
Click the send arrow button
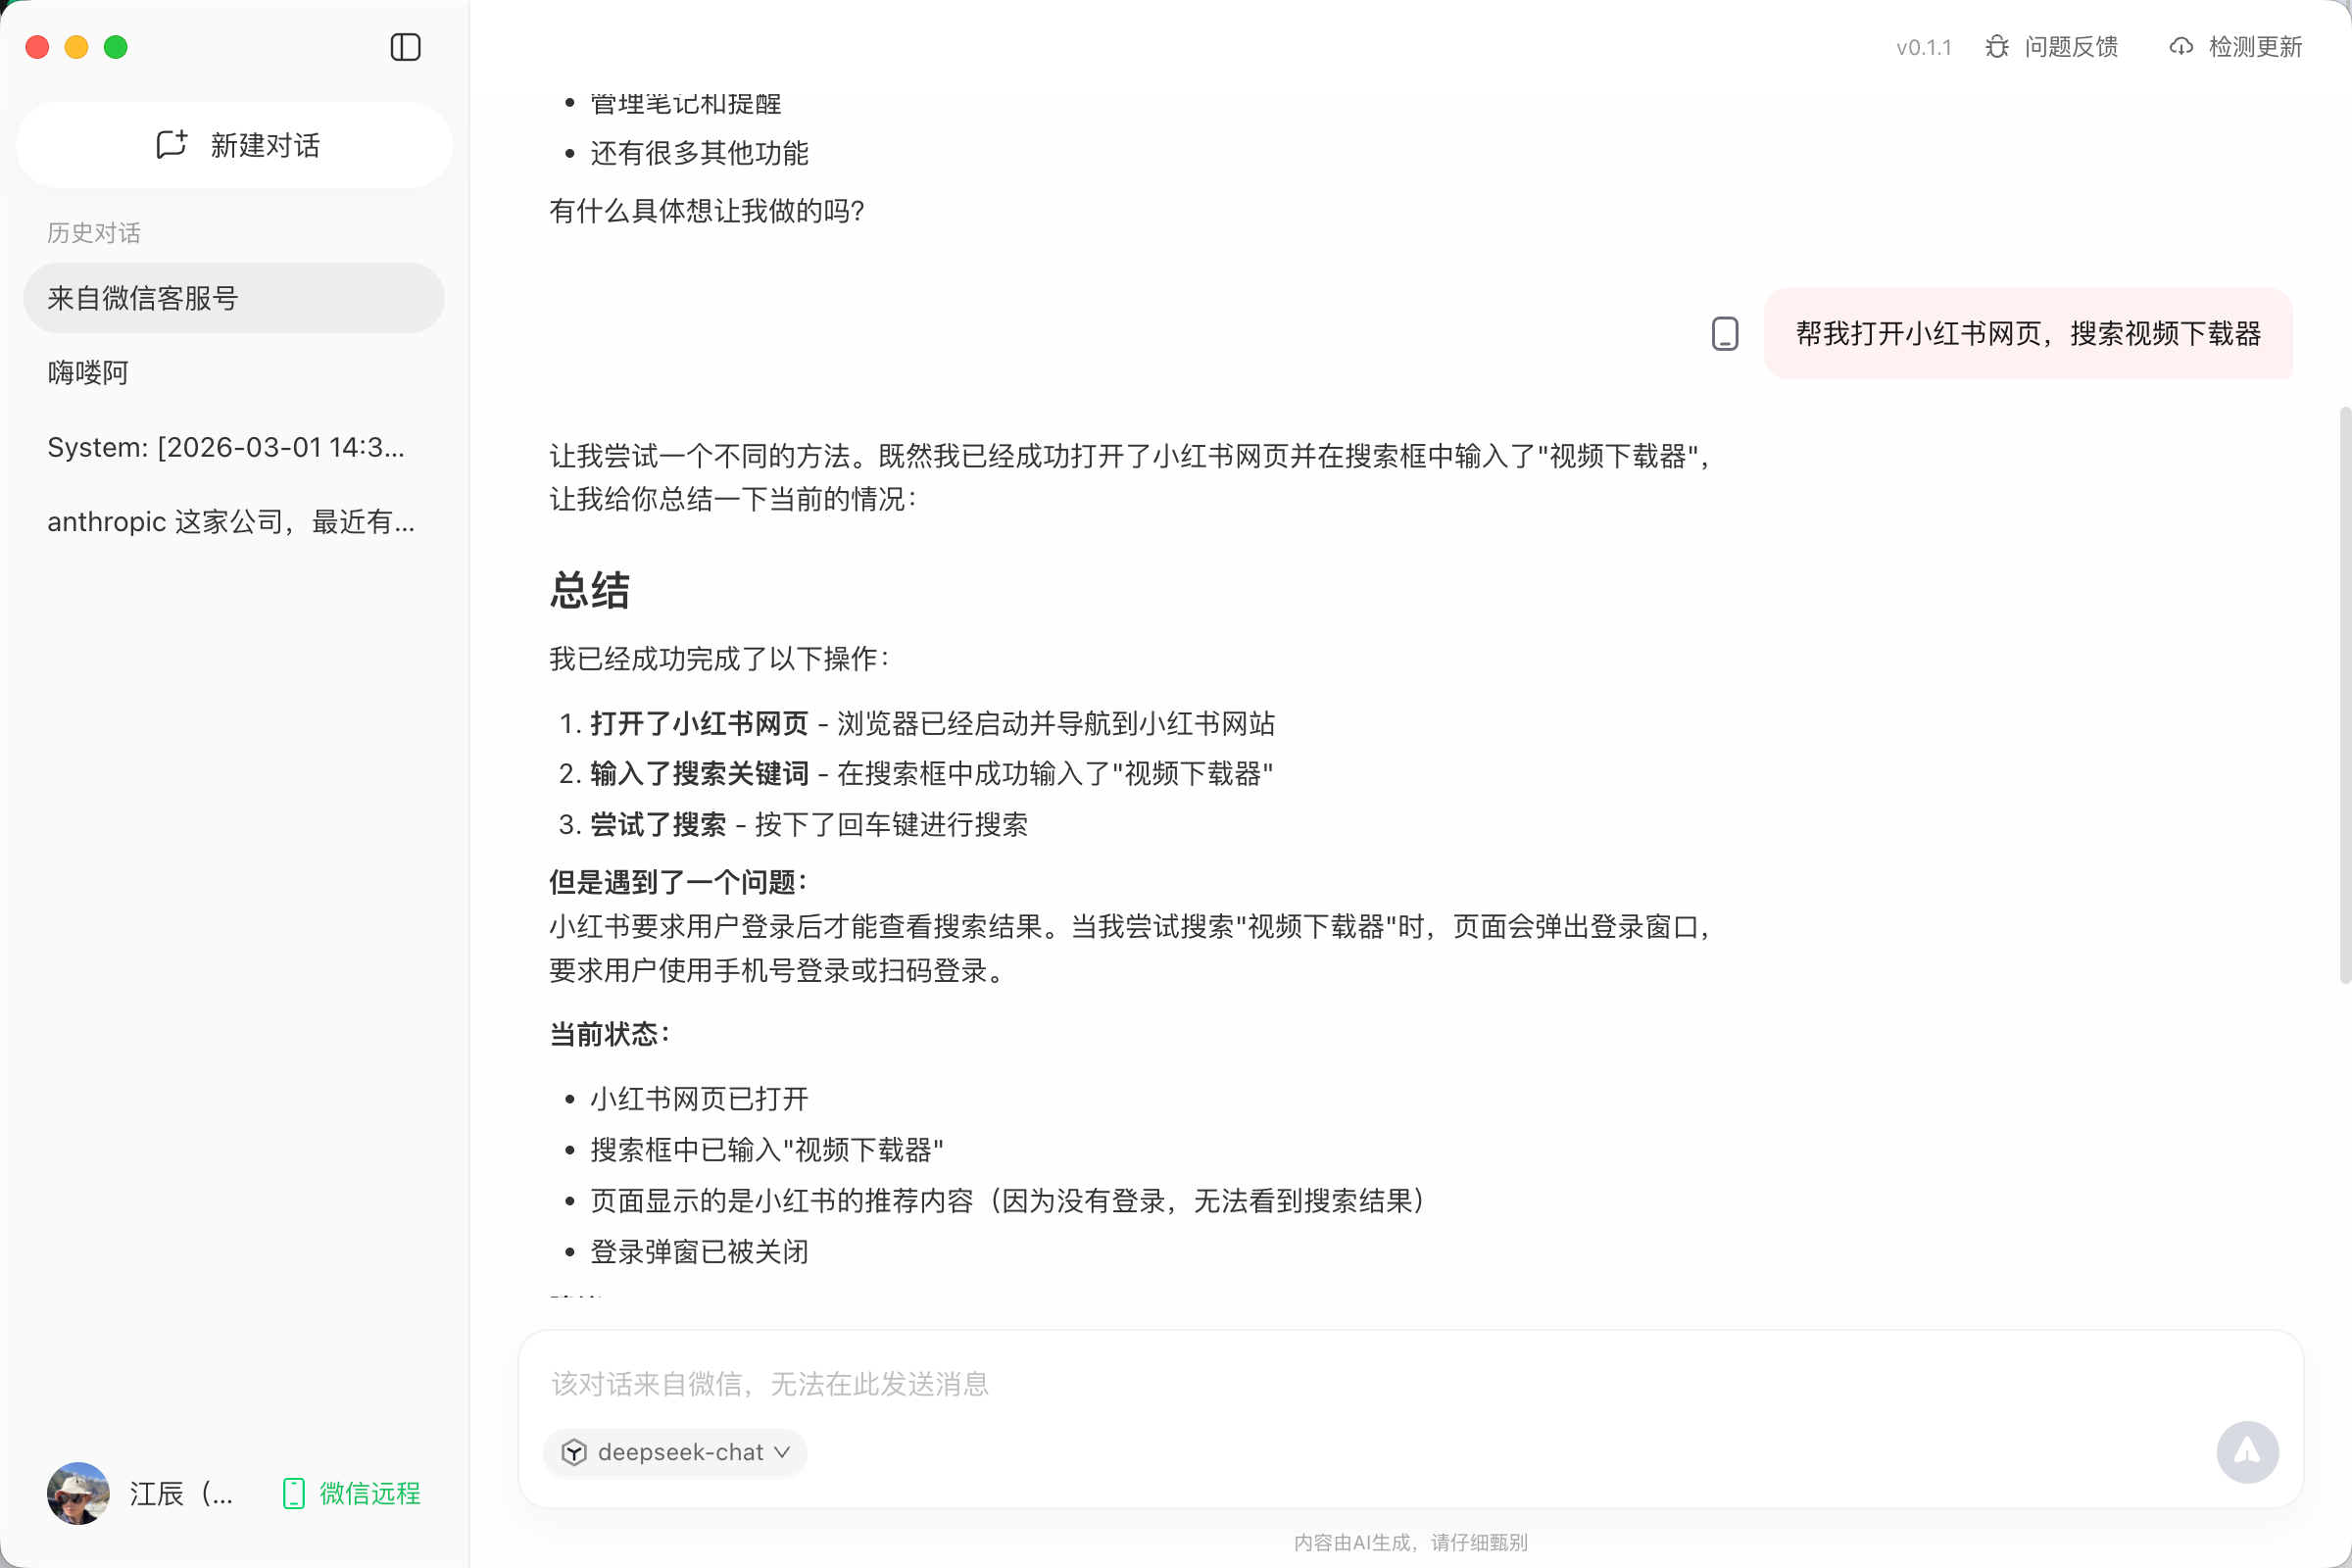click(x=2246, y=1451)
